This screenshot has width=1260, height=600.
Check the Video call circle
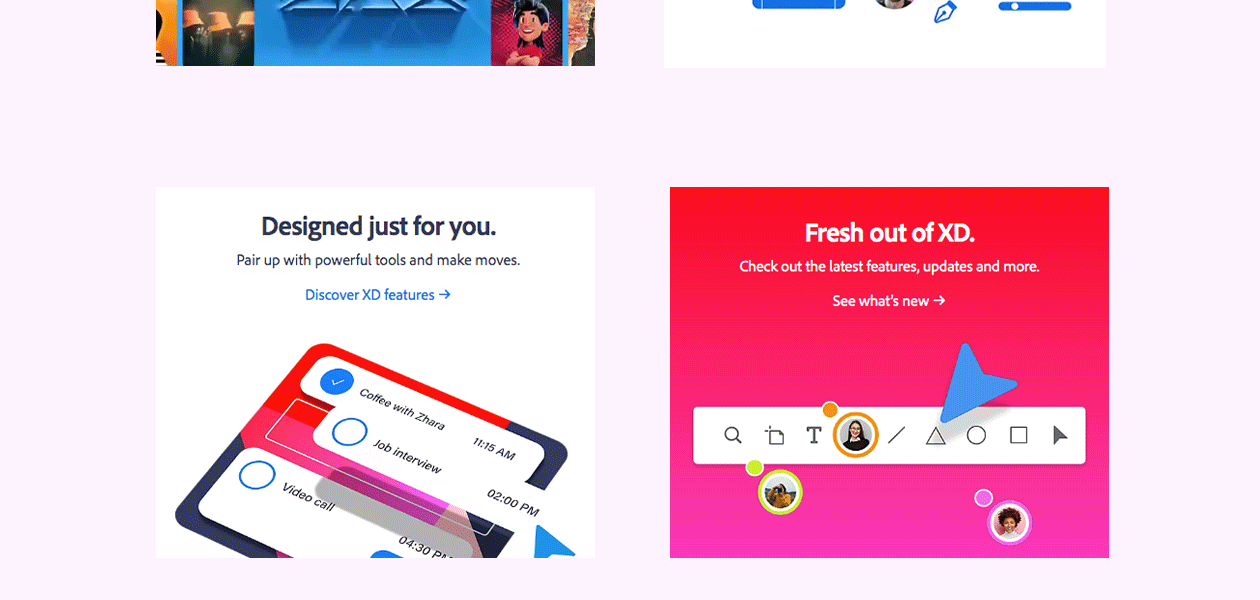pyautogui.click(x=257, y=474)
